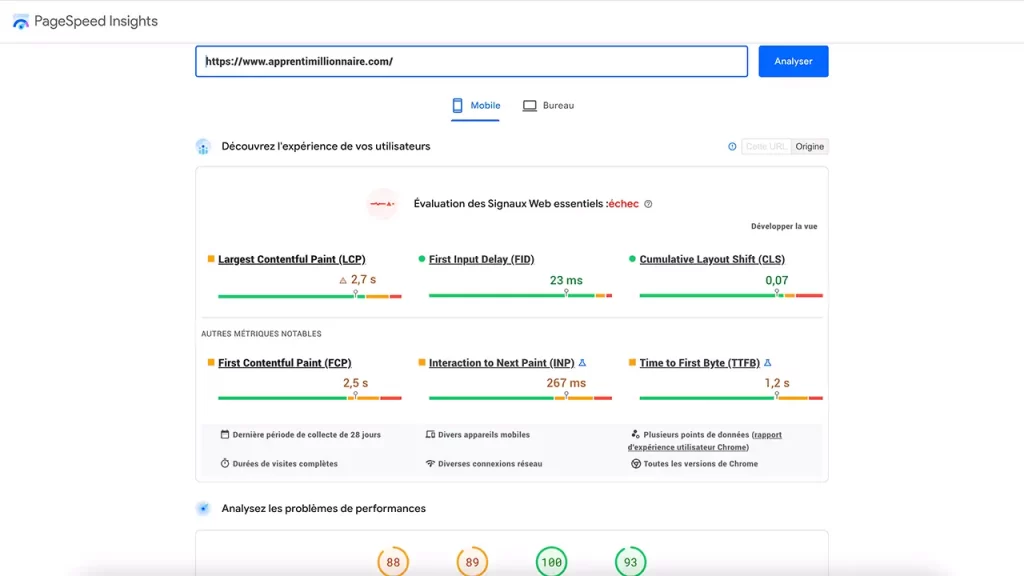Image resolution: width=1024 pixels, height=576 pixels.
Task: Click the calendar icon for 28-day period
Action: (225, 434)
